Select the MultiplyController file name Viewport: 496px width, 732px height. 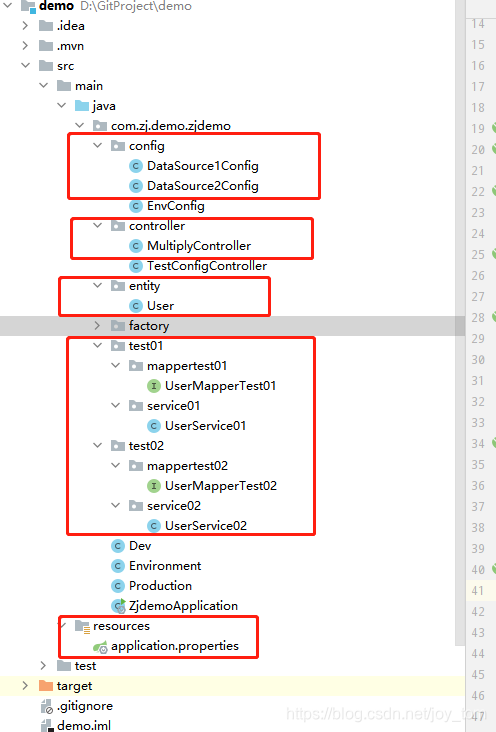pyautogui.click(x=199, y=246)
